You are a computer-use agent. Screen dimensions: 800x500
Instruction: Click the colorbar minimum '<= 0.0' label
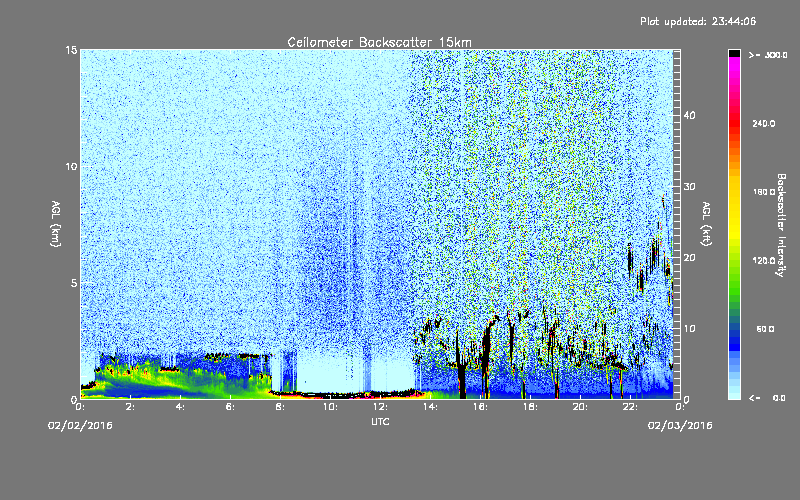click(x=767, y=397)
